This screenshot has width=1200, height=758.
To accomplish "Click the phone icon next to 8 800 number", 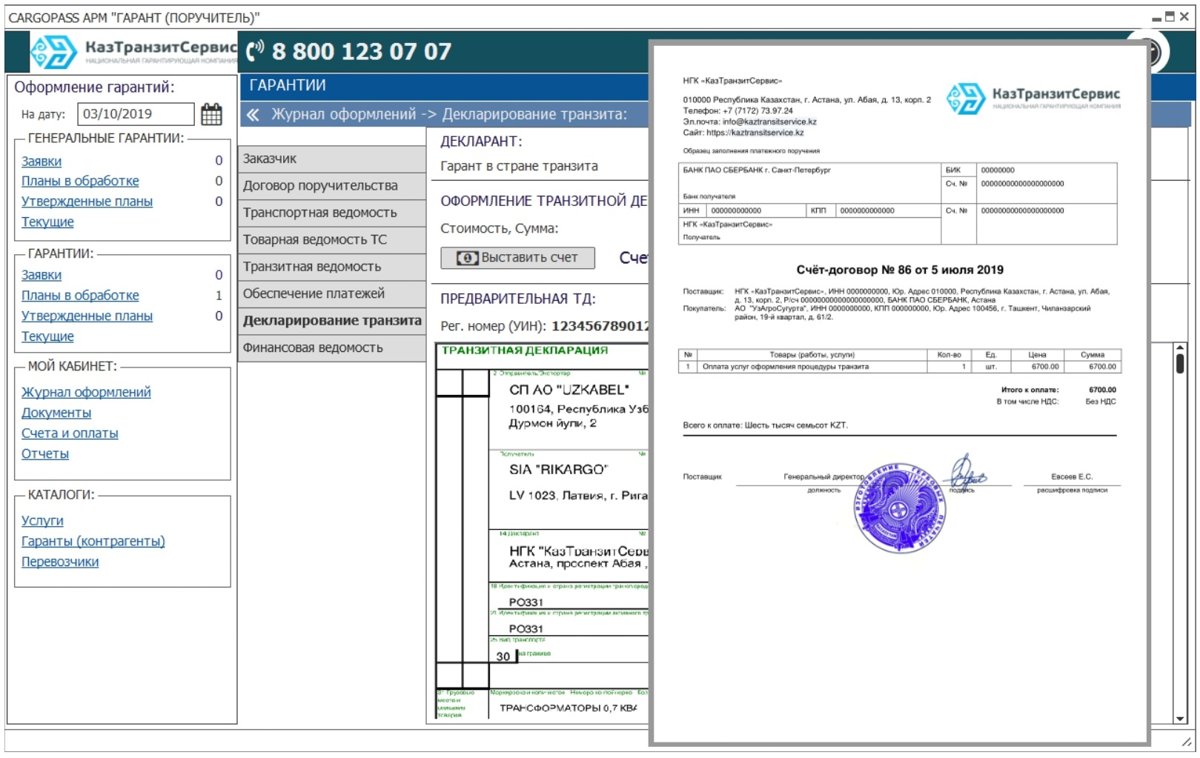I will pos(254,51).
